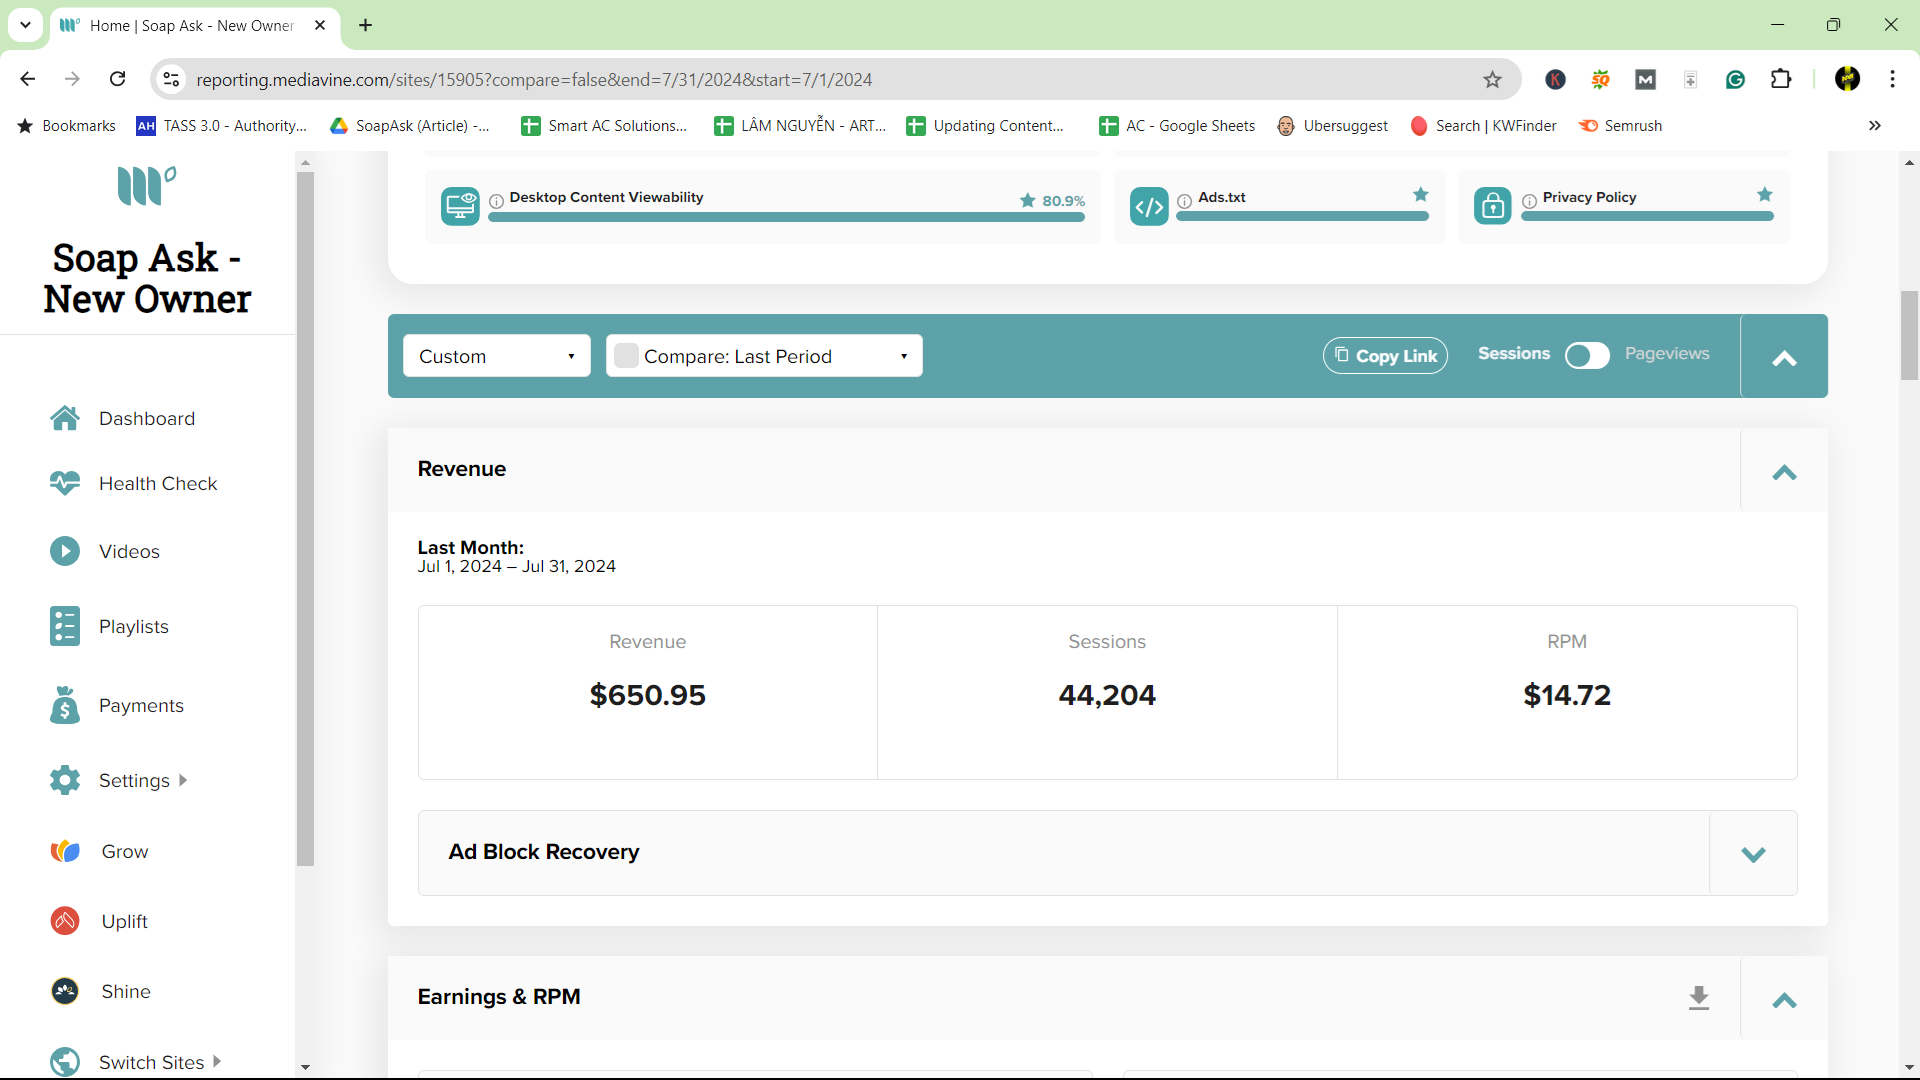Viewport: 1920px width, 1080px height.
Task: Open a new browser tab
Action: pos(366,25)
